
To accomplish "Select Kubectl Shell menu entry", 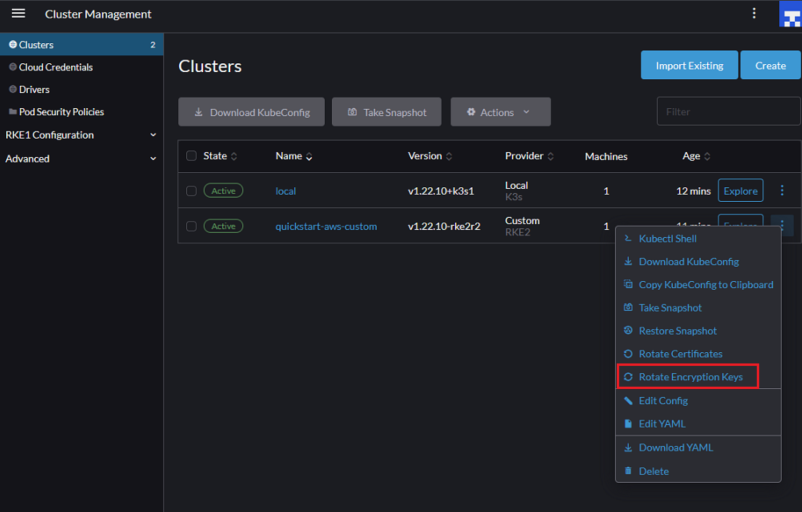I will 667,239.
